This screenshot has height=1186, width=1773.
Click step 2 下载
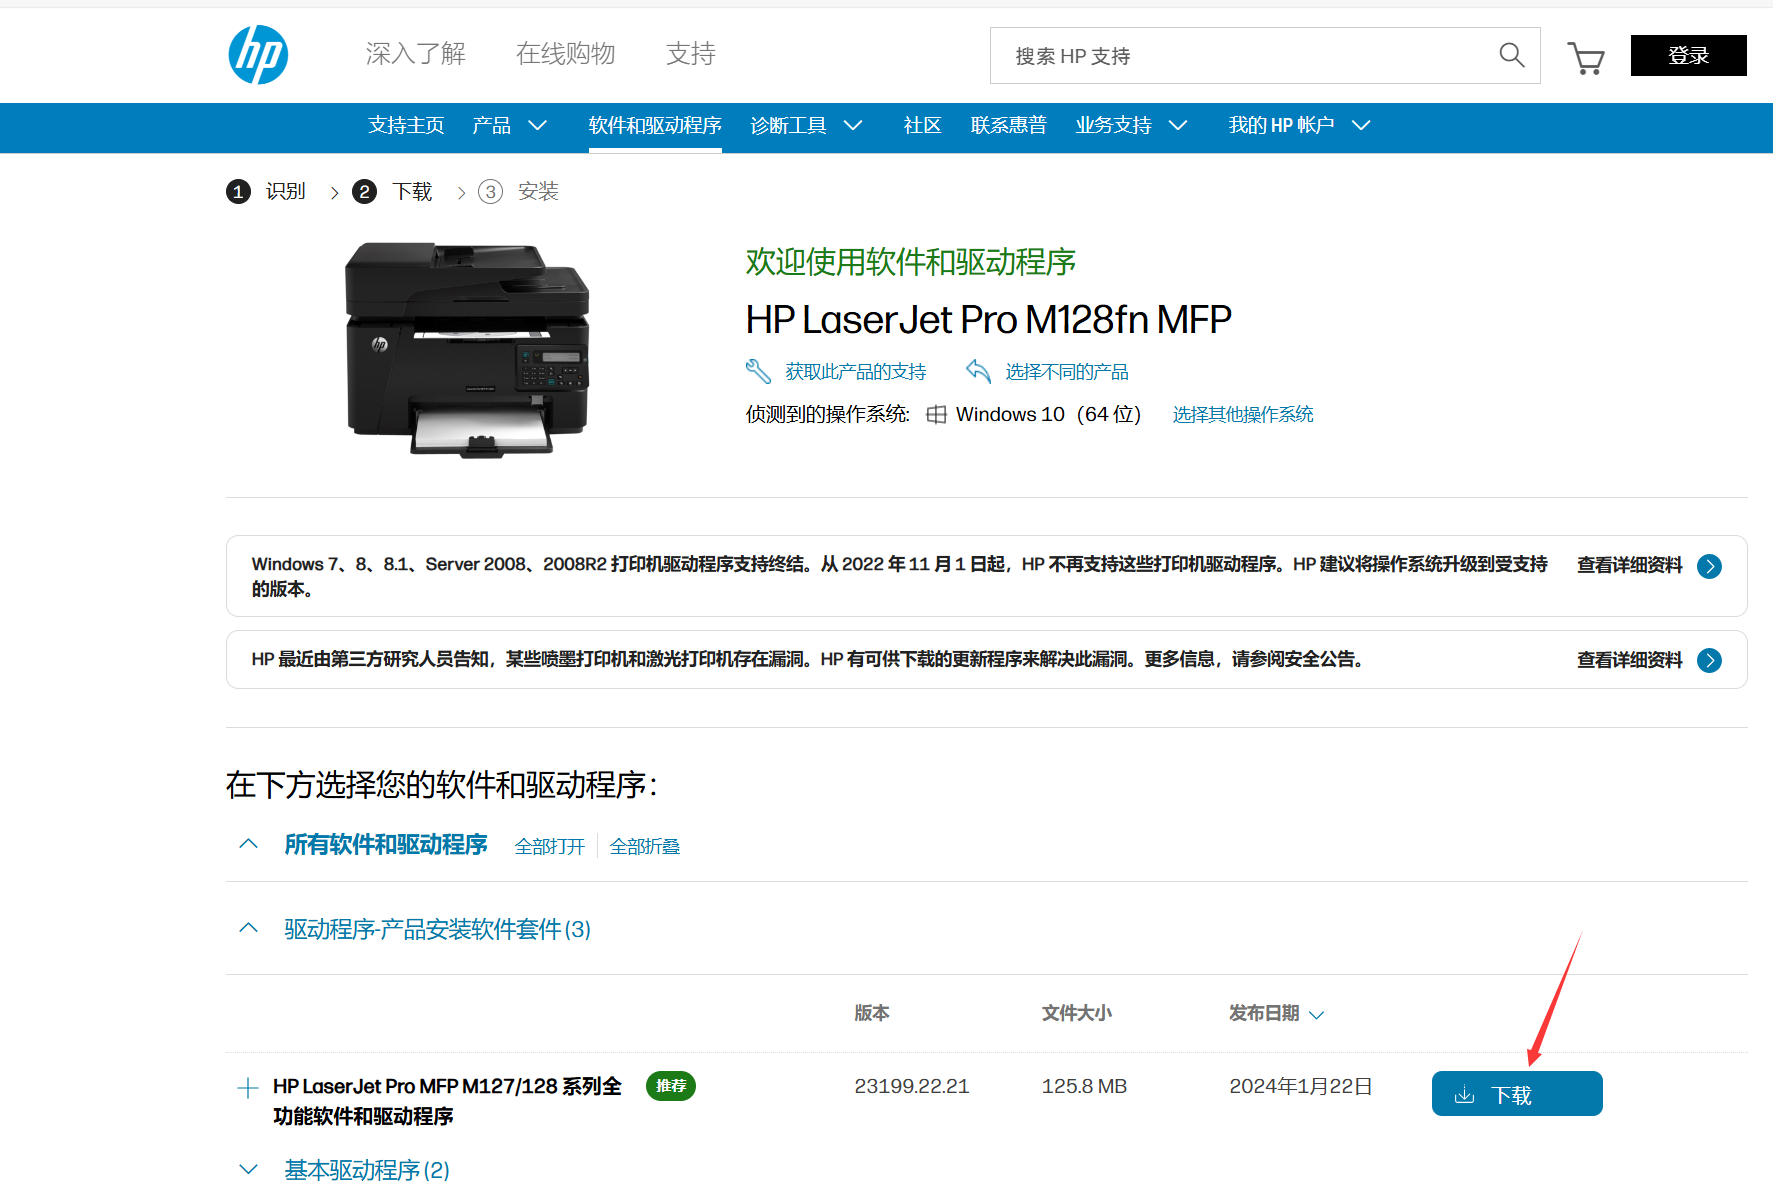pyautogui.click(x=393, y=191)
